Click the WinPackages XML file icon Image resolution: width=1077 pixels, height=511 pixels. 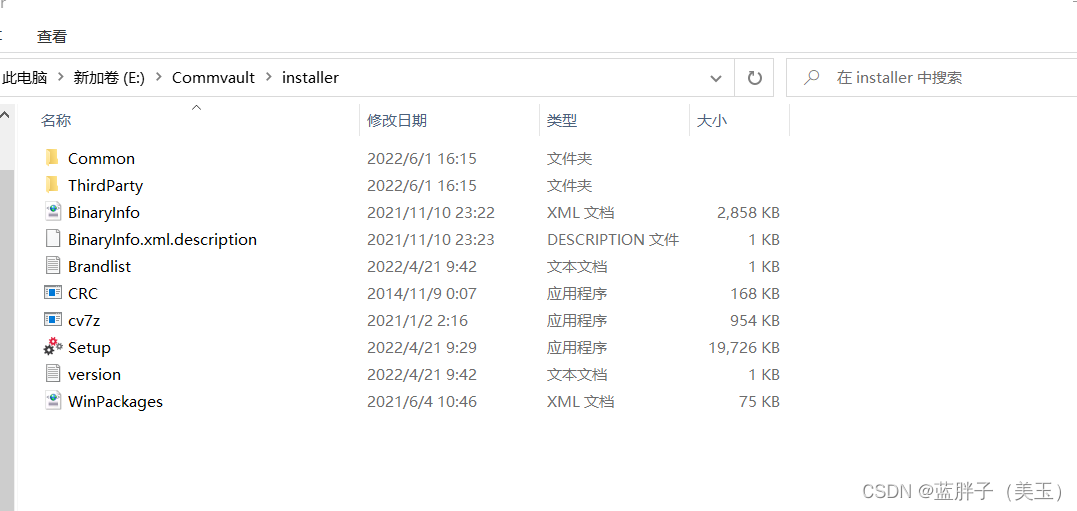pos(53,401)
